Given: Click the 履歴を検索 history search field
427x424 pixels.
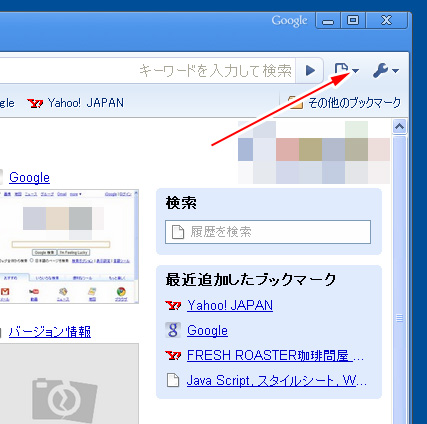Looking at the screenshot, I should click(x=268, y=232).
